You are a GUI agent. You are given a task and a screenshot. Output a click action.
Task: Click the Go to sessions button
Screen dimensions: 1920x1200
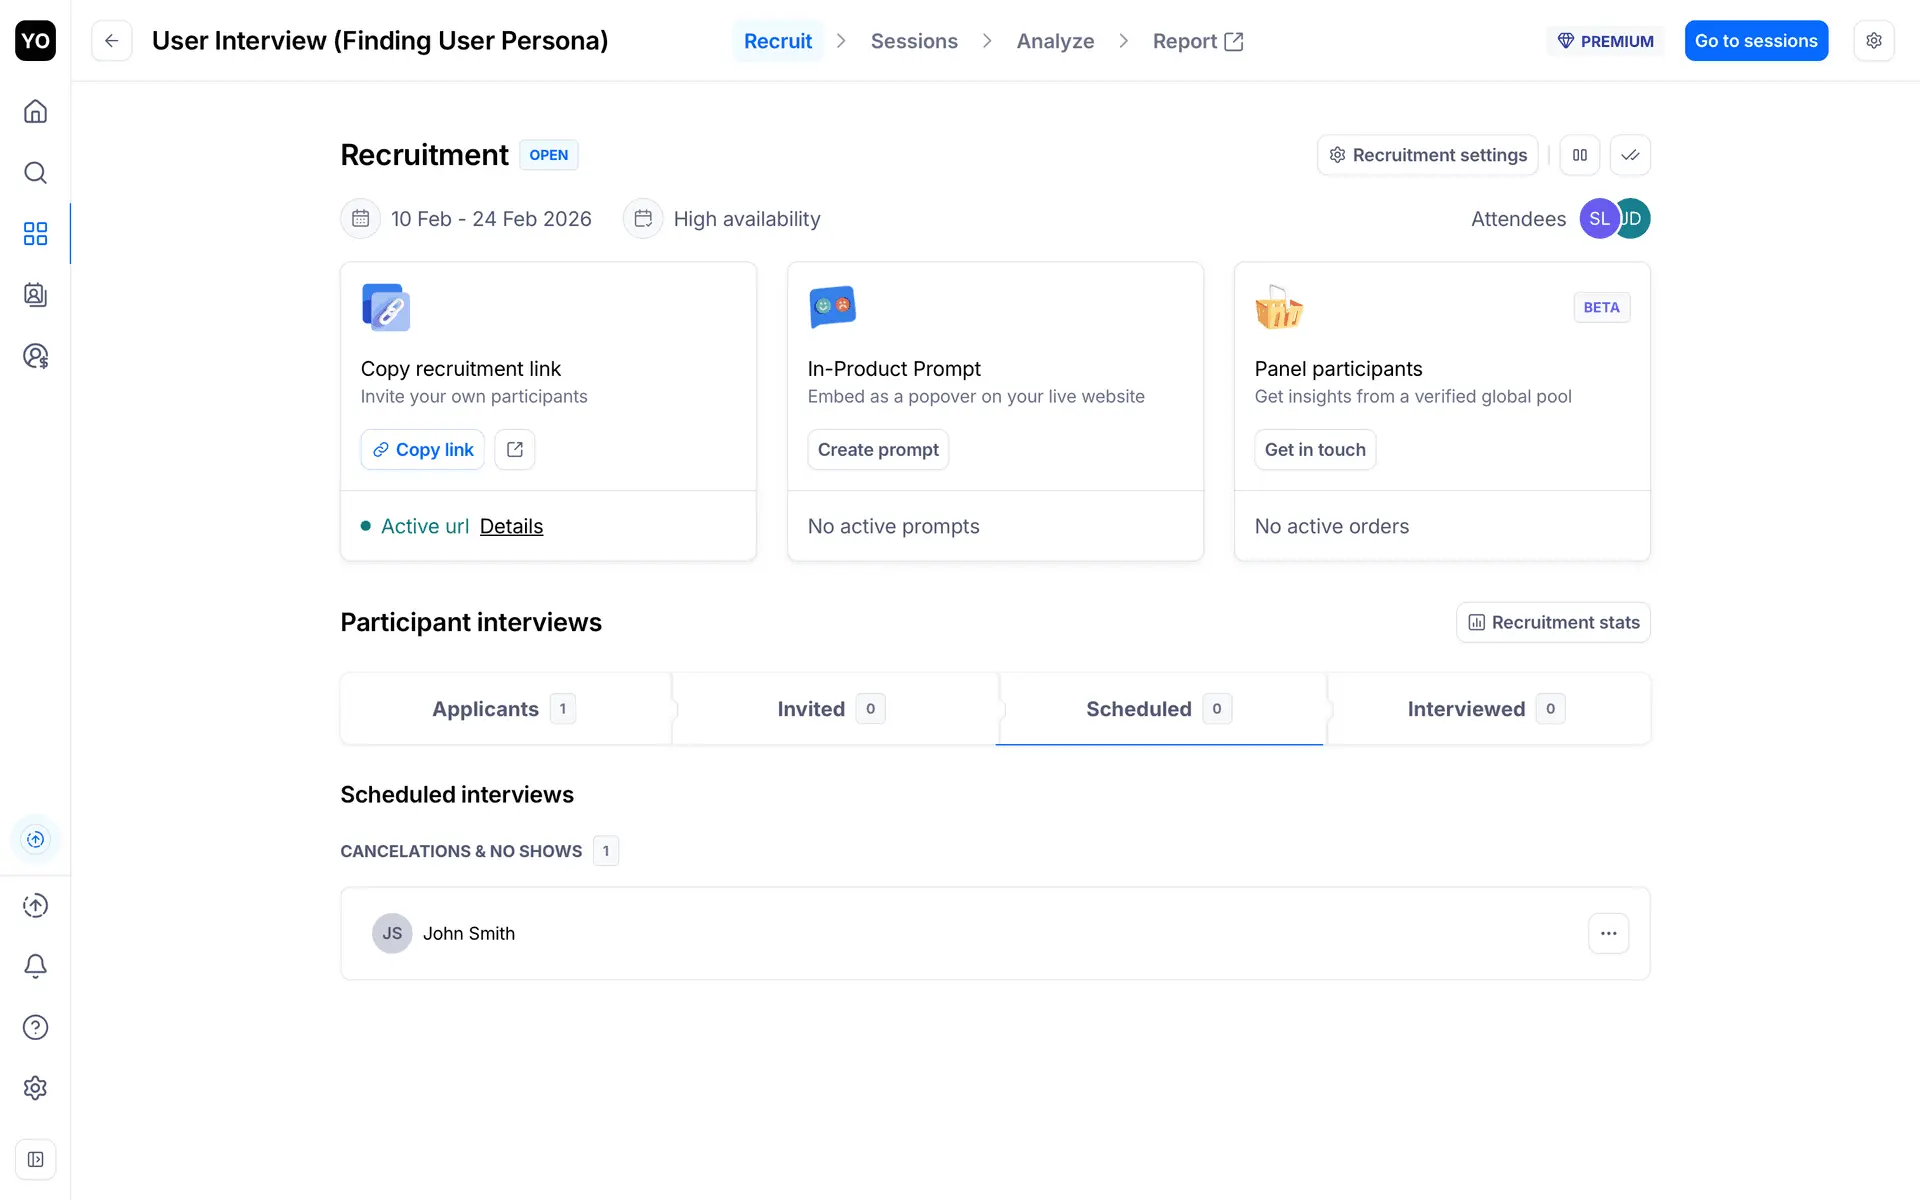point(1756,41)
